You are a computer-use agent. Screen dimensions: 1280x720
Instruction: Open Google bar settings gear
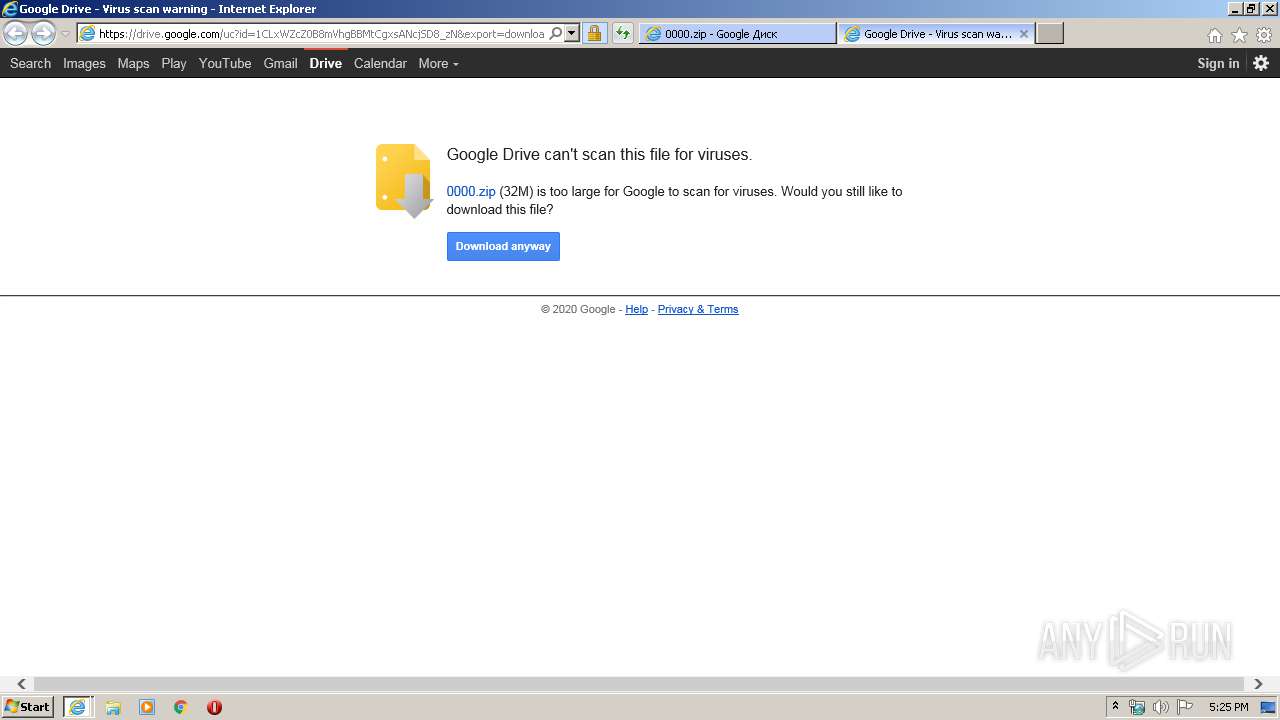[1261, 63]
